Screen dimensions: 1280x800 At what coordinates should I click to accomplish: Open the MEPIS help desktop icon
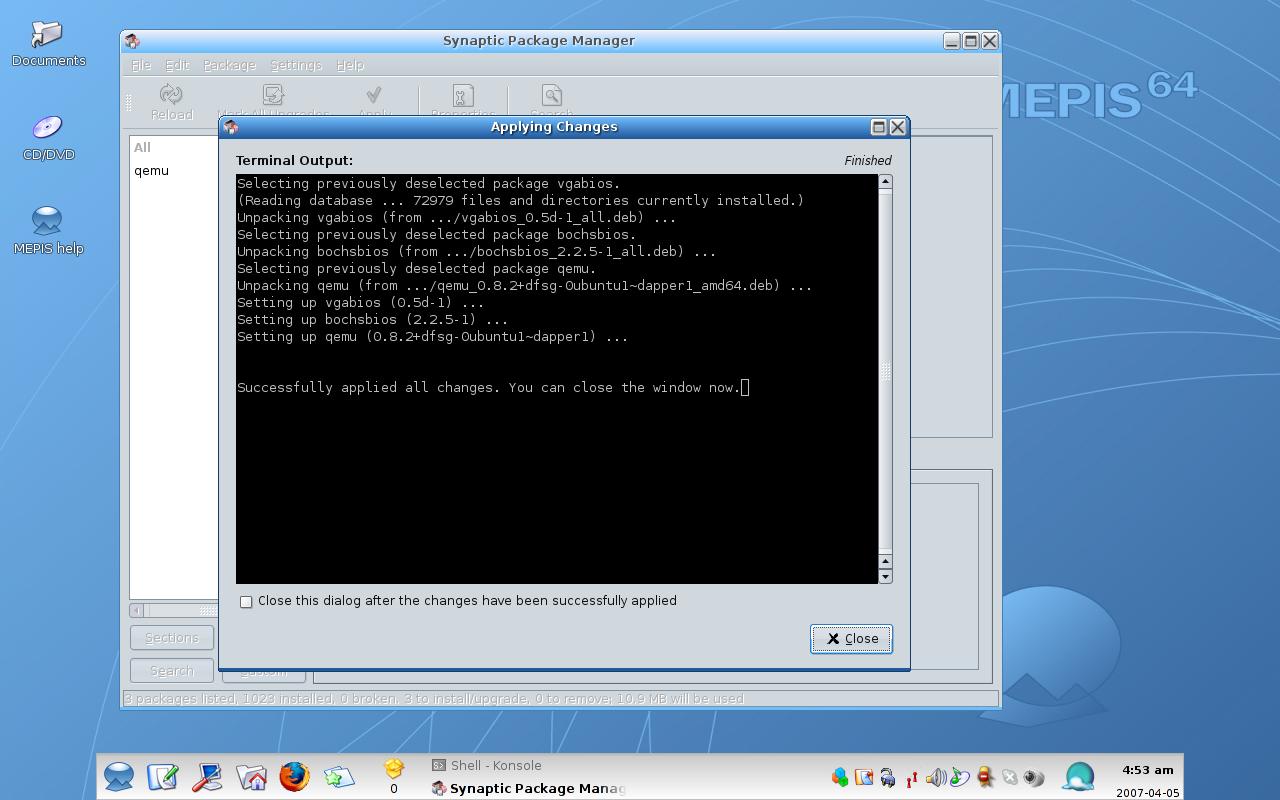click(x=48, y=230)
